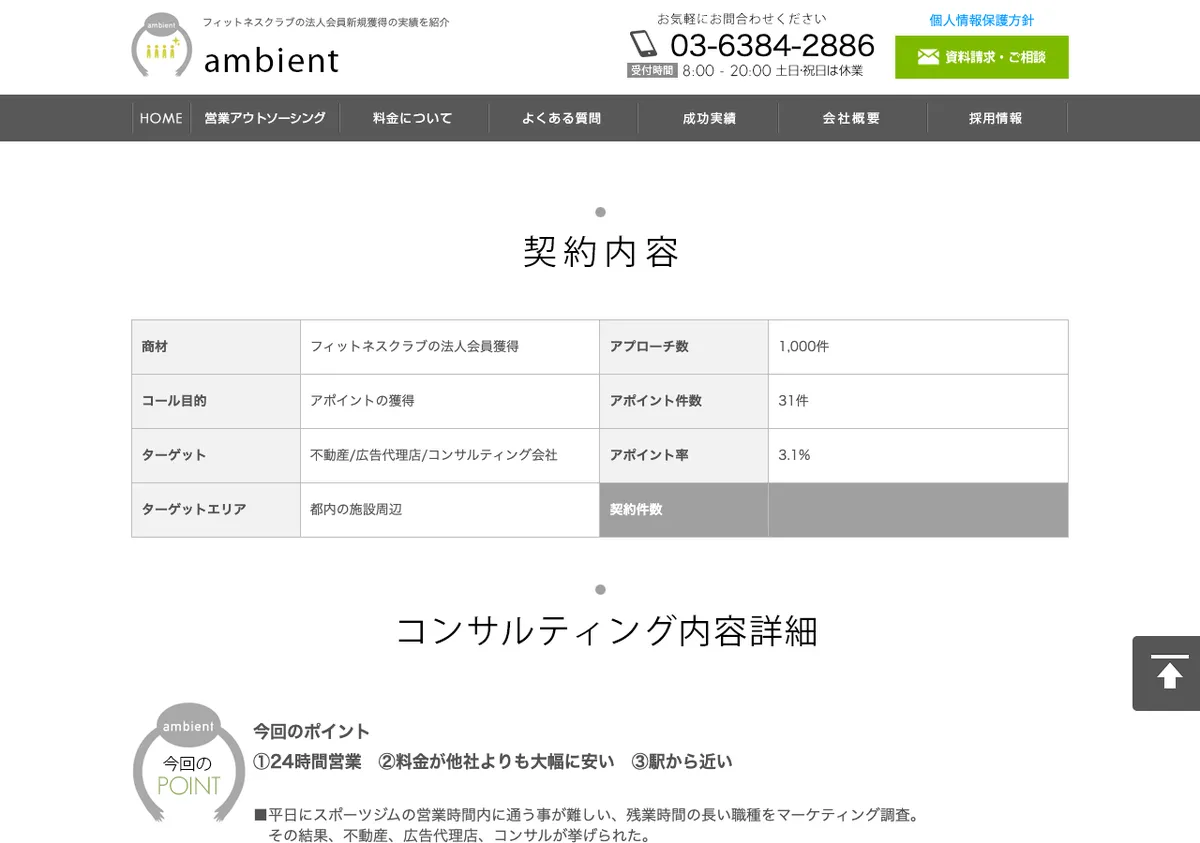Click the ①24時間営業 point line
The image size is (1200, 843).
point(493,762)
